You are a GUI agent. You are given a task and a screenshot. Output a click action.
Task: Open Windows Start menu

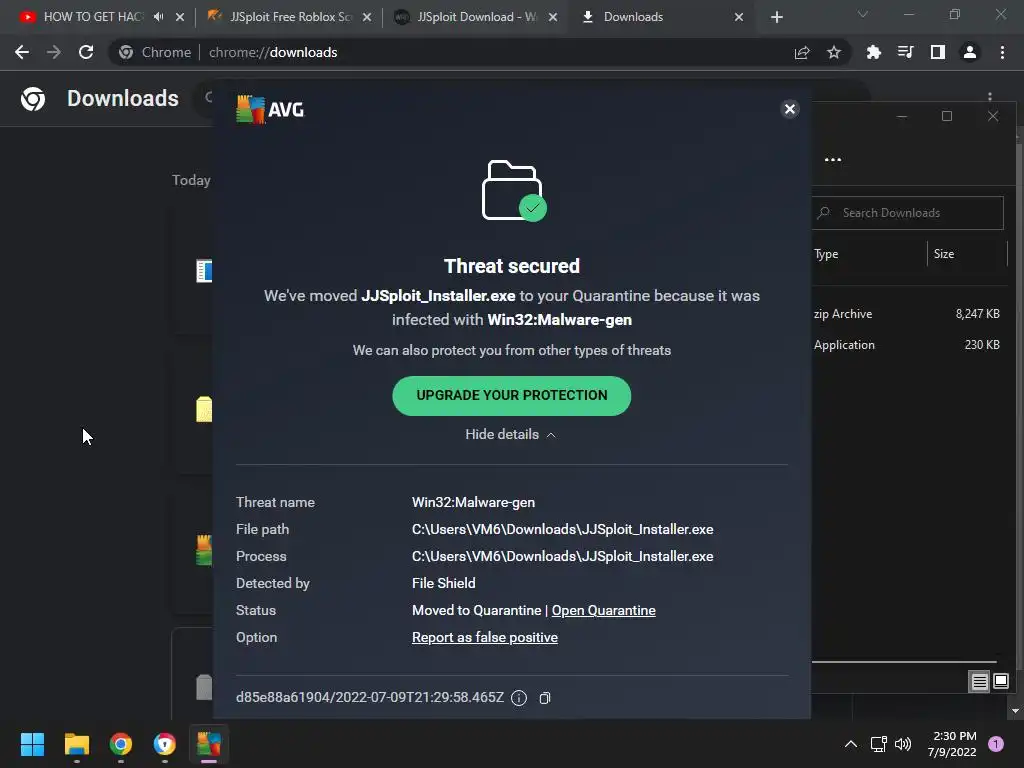[x=32, y=744]
